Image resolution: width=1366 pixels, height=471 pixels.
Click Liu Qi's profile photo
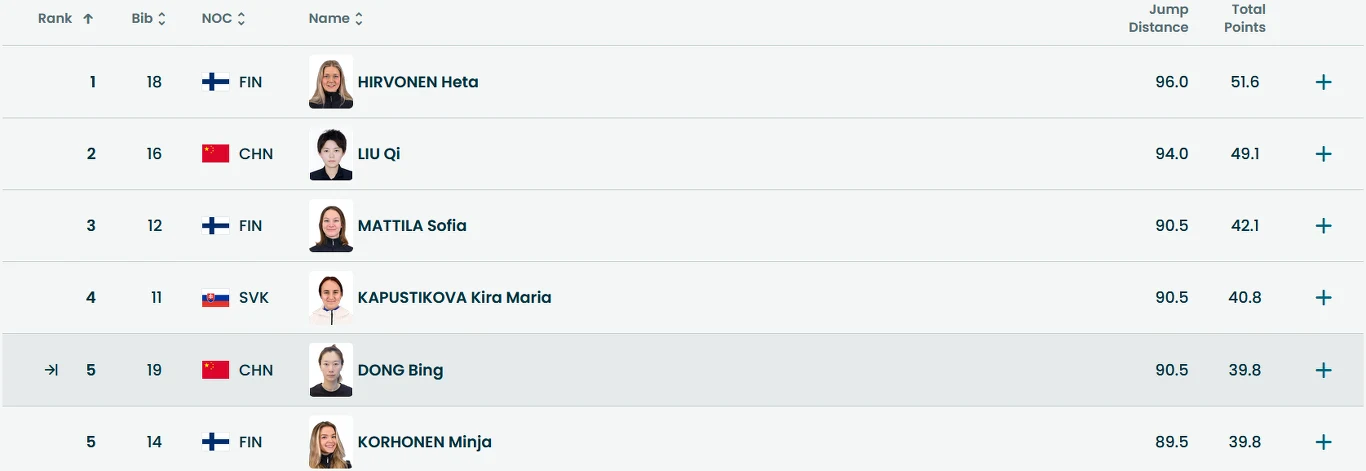pyautogui.click(x=331, y=154)
